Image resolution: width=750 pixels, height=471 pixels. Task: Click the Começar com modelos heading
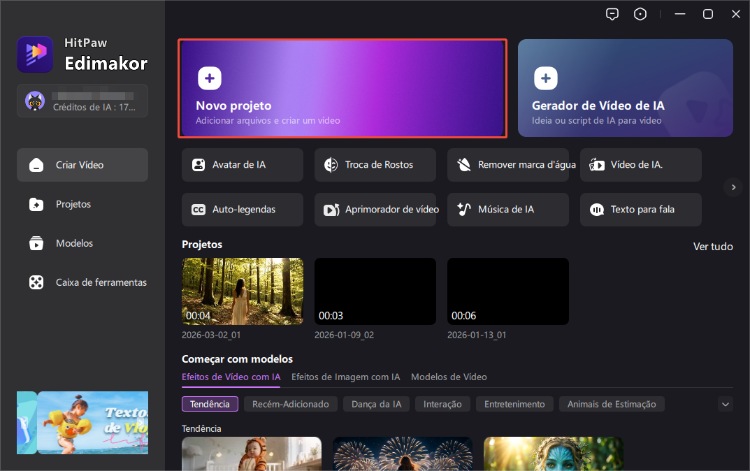tap(237, 359)
